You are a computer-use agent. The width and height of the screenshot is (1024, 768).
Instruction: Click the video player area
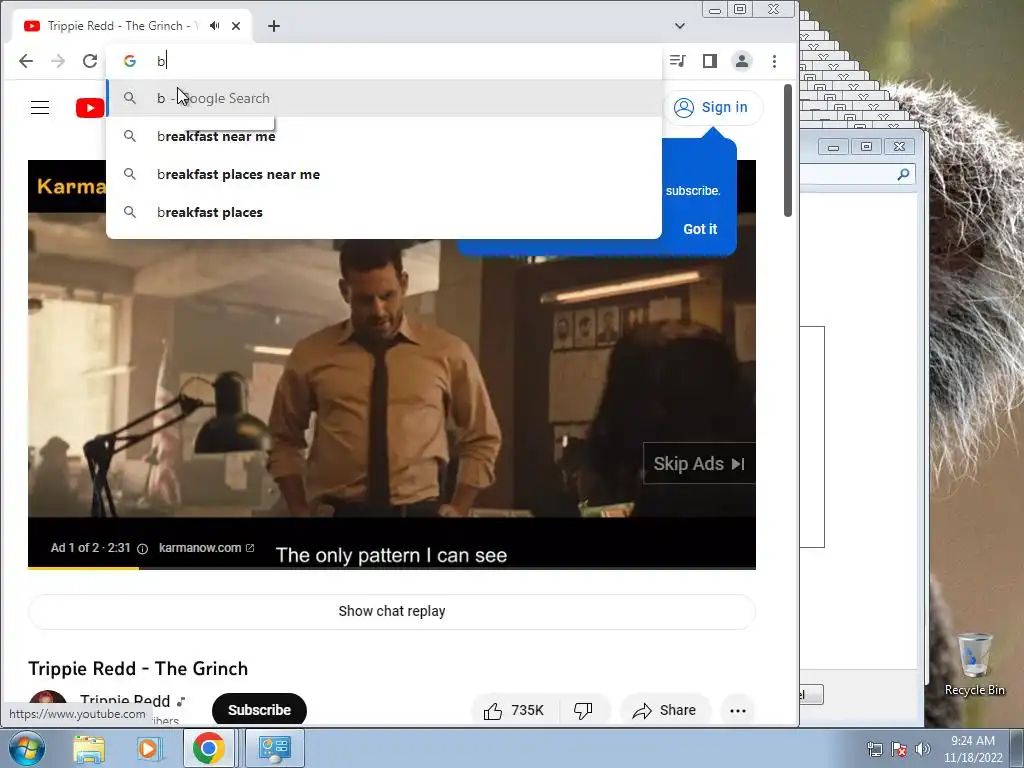[392, 364]
